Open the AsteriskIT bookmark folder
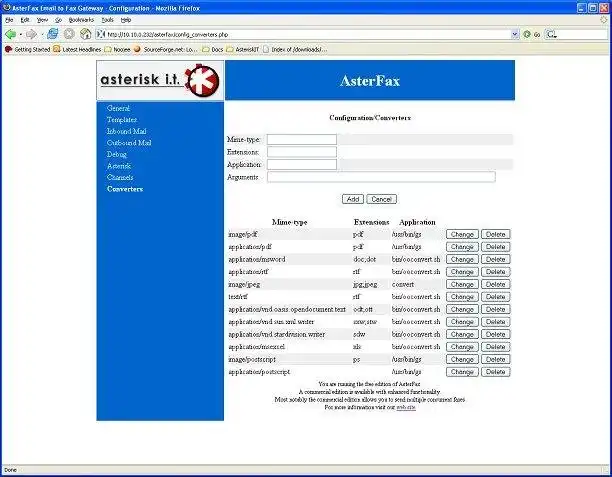The width and height of the screenshot is (612, 477). coord(243,50)
